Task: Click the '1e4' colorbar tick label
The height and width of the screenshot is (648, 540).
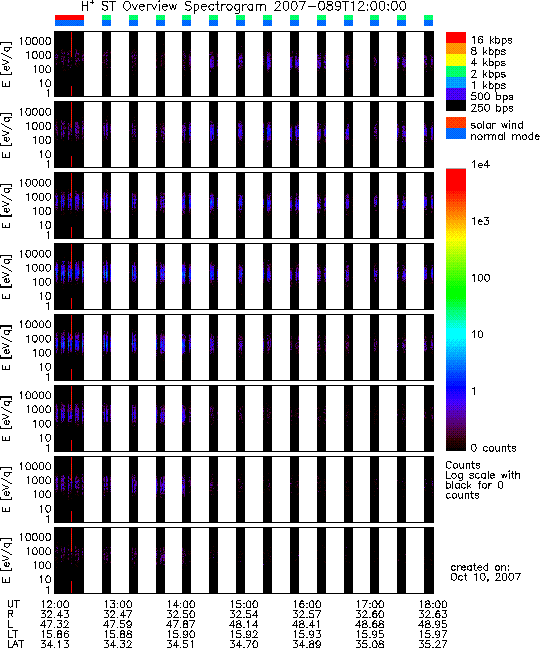Action: click(x=481, y=164)
